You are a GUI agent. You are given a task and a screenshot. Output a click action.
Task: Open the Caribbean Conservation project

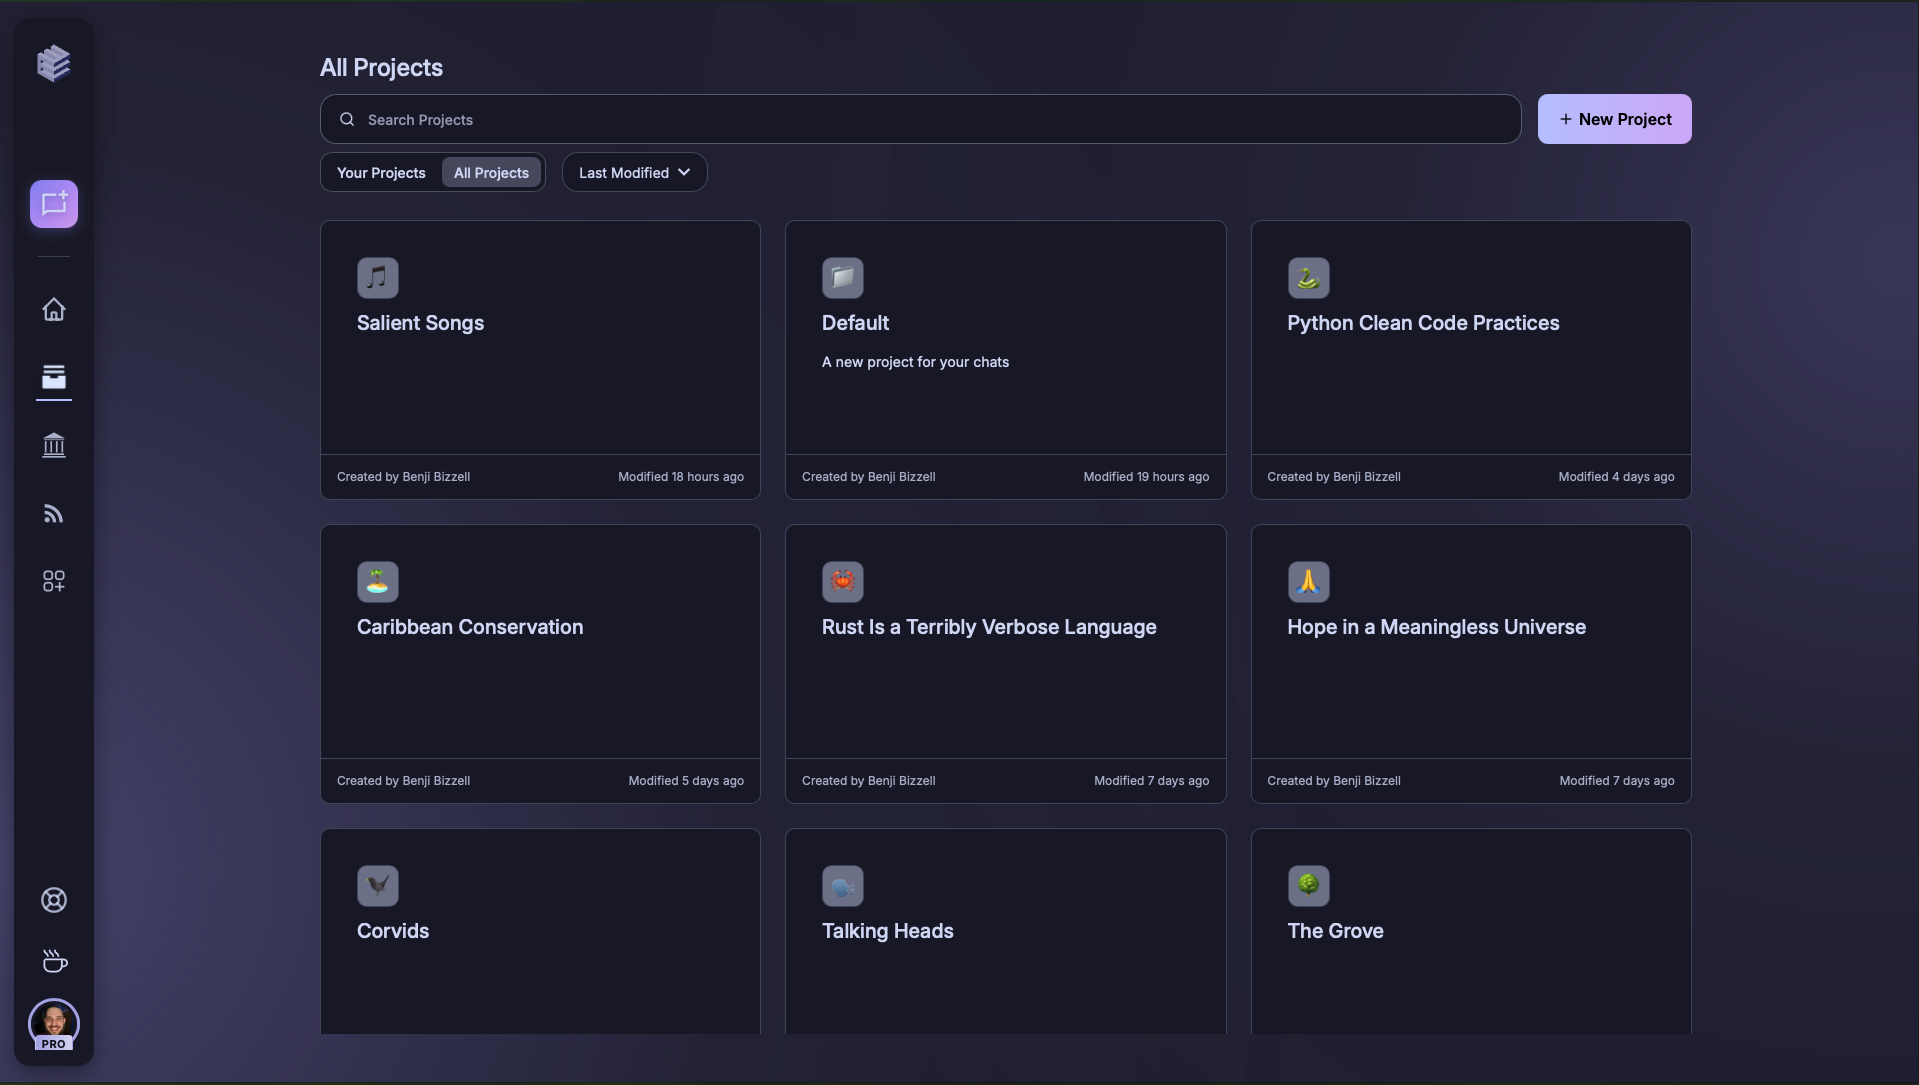(540, 663)
